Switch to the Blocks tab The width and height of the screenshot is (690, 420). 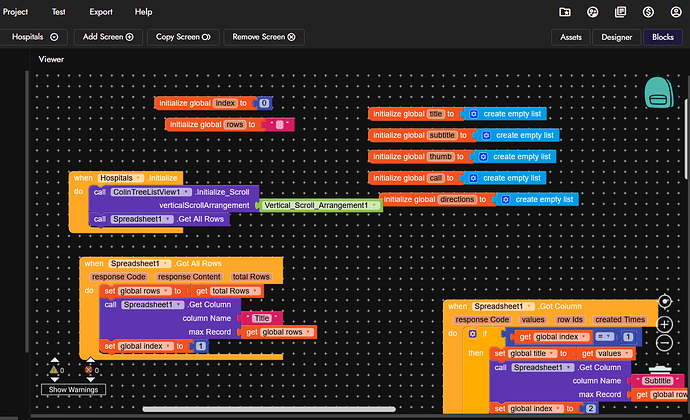coord(663,37)
